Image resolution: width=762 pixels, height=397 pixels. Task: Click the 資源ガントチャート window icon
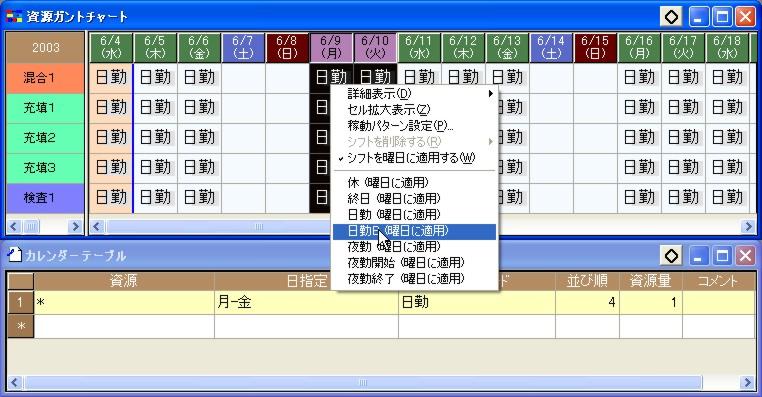coord(14,17)
